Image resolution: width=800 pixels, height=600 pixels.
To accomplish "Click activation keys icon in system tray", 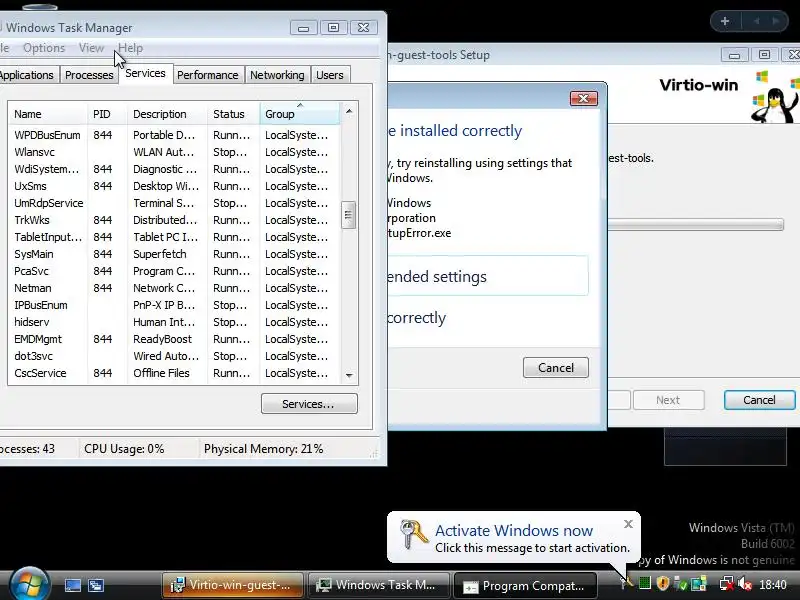I will pyautogui.click(x=625, y=582).
